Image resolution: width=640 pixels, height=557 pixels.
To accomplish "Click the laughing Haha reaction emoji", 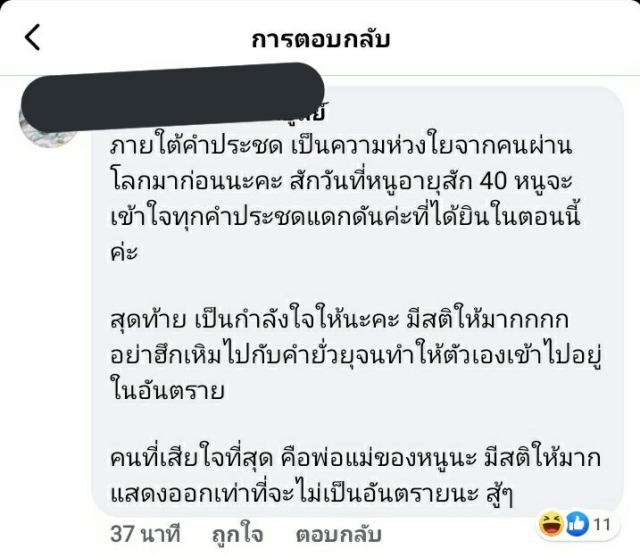I will (x=551, y=525).
